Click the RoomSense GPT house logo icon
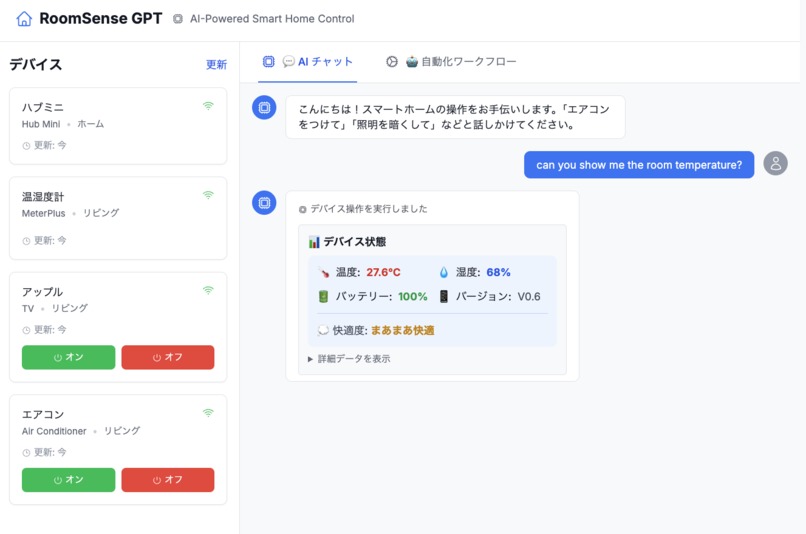Screen dimensions: 806x534 click(24, 19)
